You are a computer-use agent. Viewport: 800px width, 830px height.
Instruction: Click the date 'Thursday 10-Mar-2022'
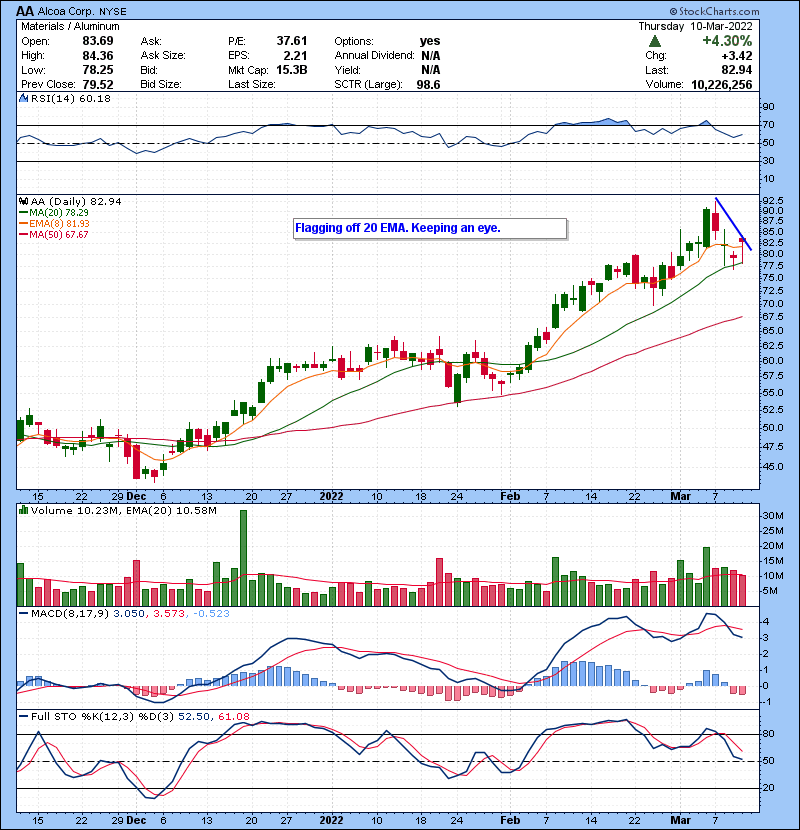[695, 26]
